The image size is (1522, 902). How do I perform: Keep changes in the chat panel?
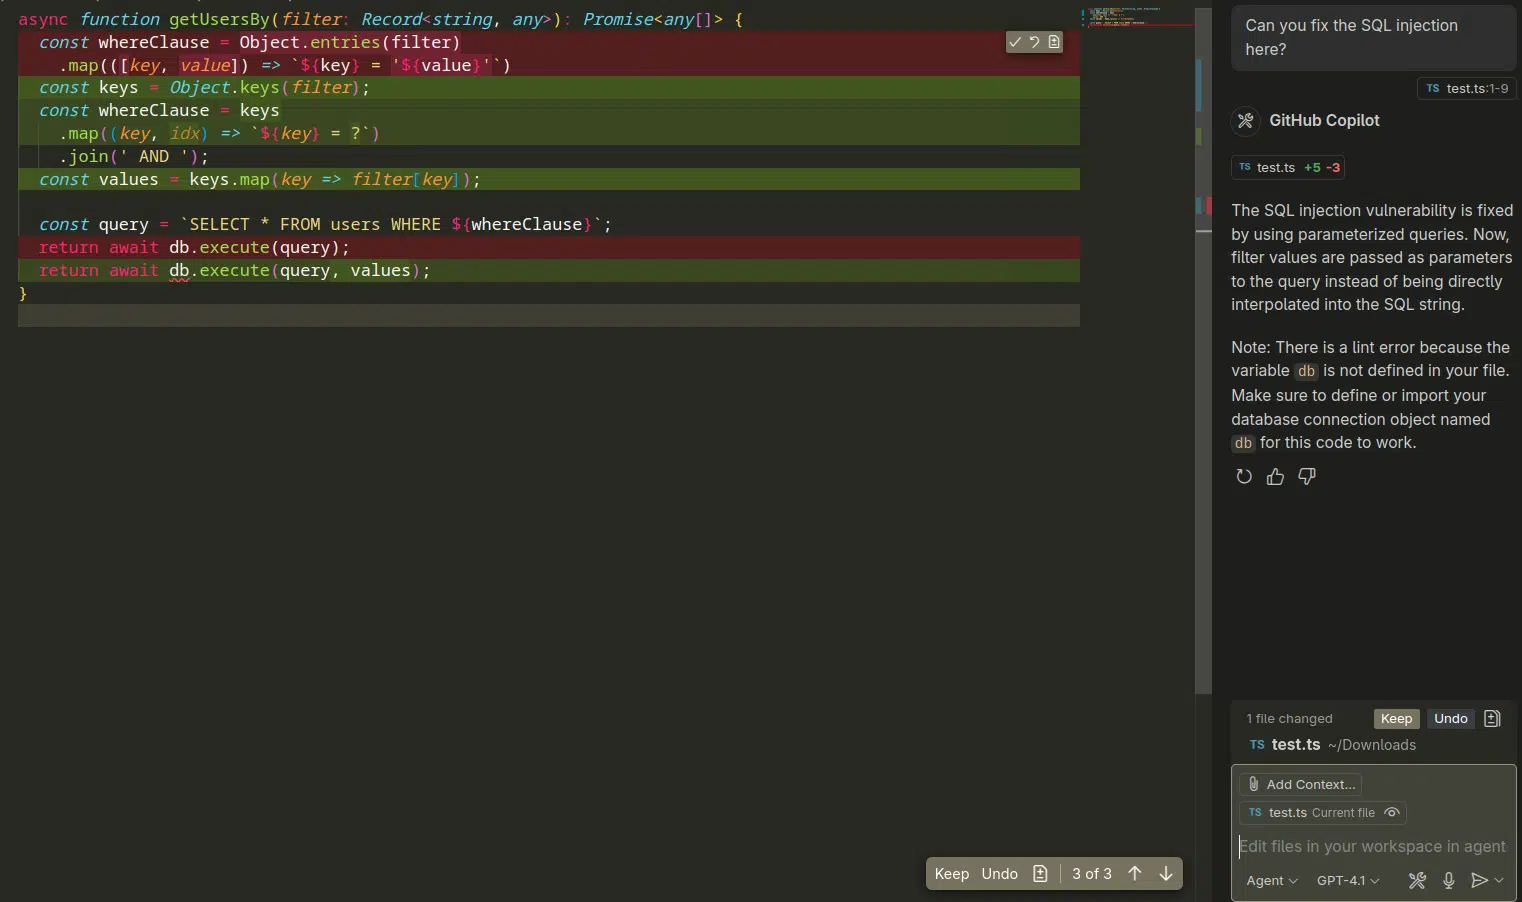[x=1396, y=719]
